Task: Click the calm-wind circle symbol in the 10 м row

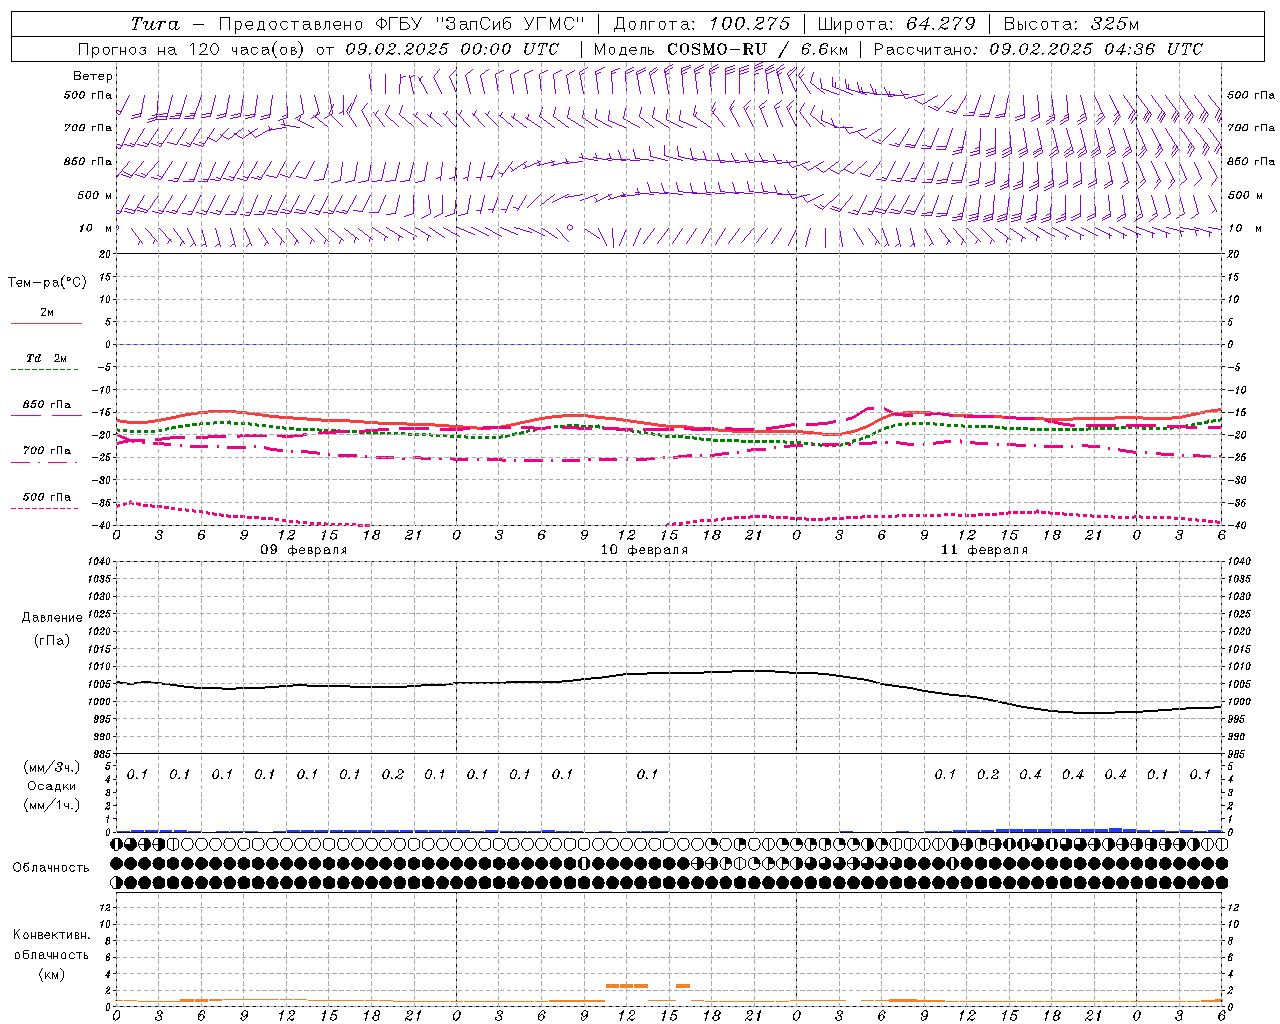Action: coord(570,228)
